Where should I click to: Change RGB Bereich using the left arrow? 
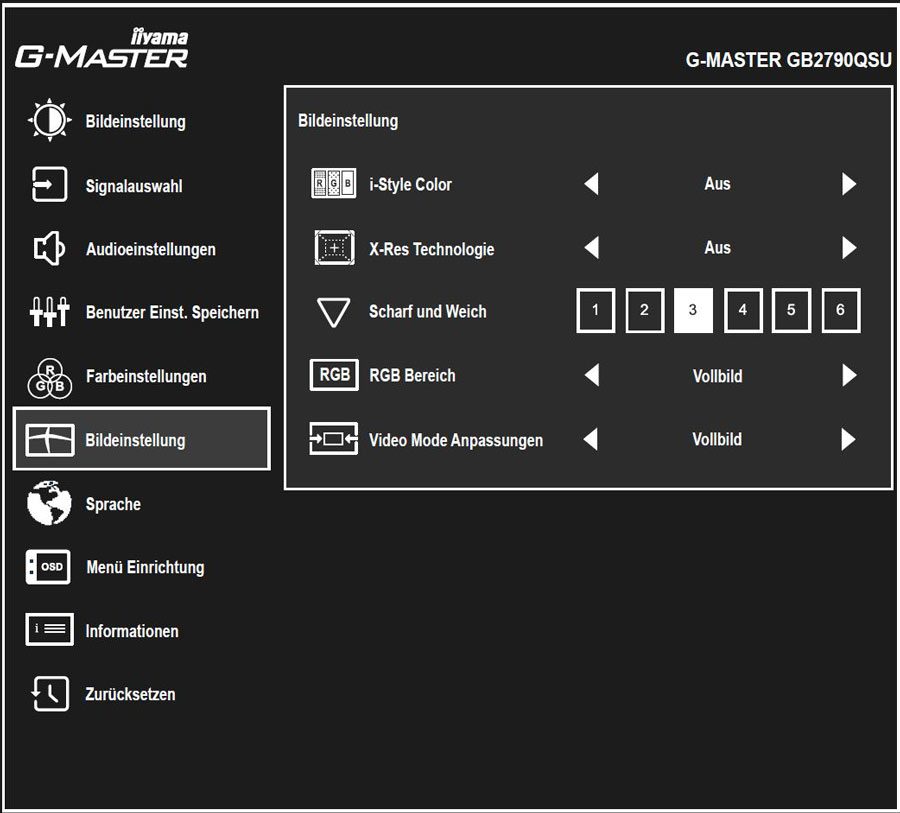[591, 375]
